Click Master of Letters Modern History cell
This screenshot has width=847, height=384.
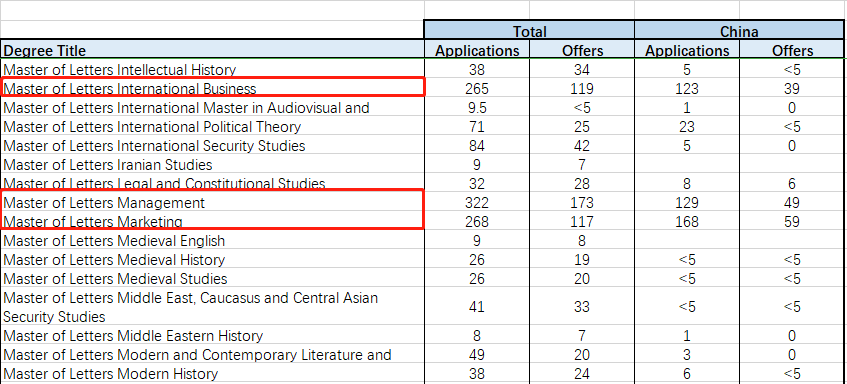[212, 373]
